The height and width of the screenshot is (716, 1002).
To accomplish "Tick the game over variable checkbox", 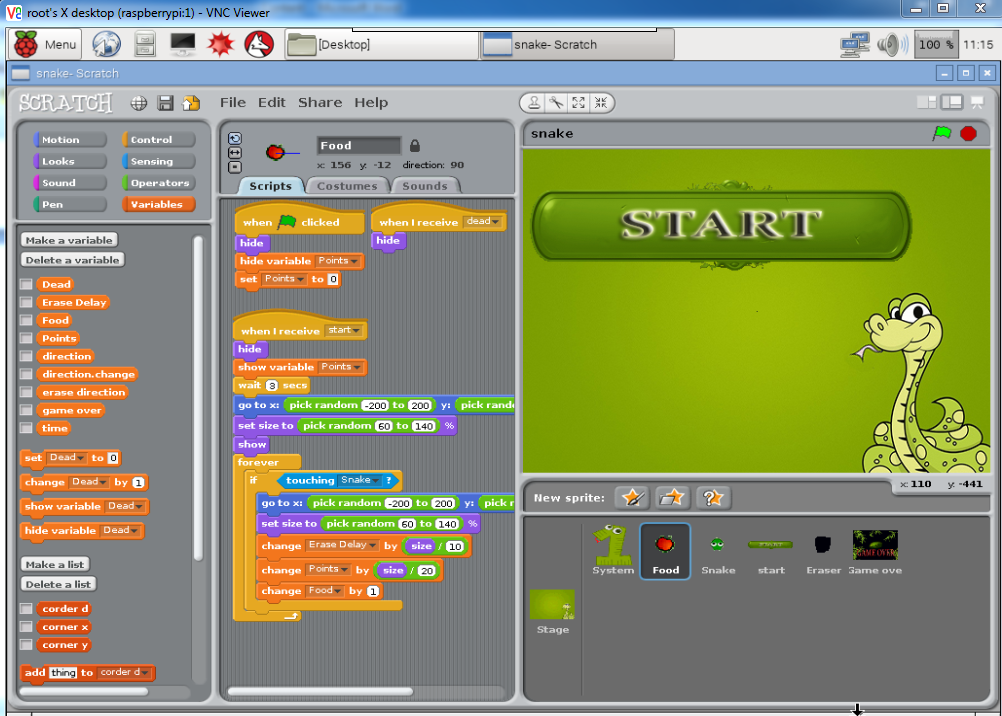I will (27, 411).
